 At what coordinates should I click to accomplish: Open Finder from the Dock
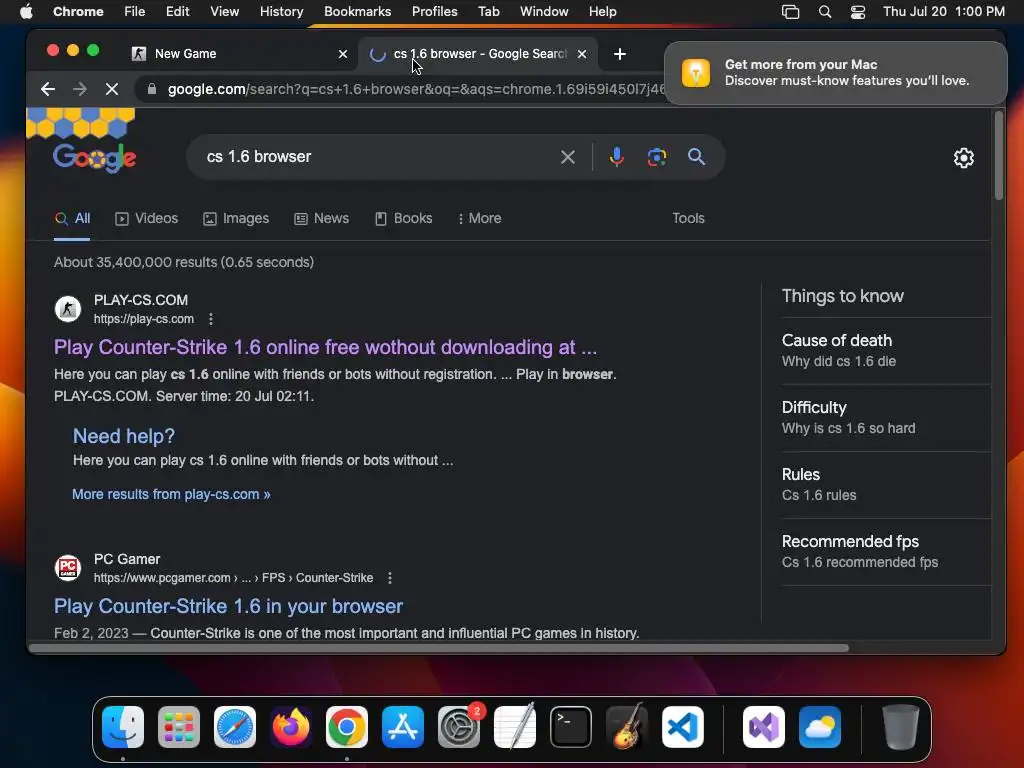point(123,727)
